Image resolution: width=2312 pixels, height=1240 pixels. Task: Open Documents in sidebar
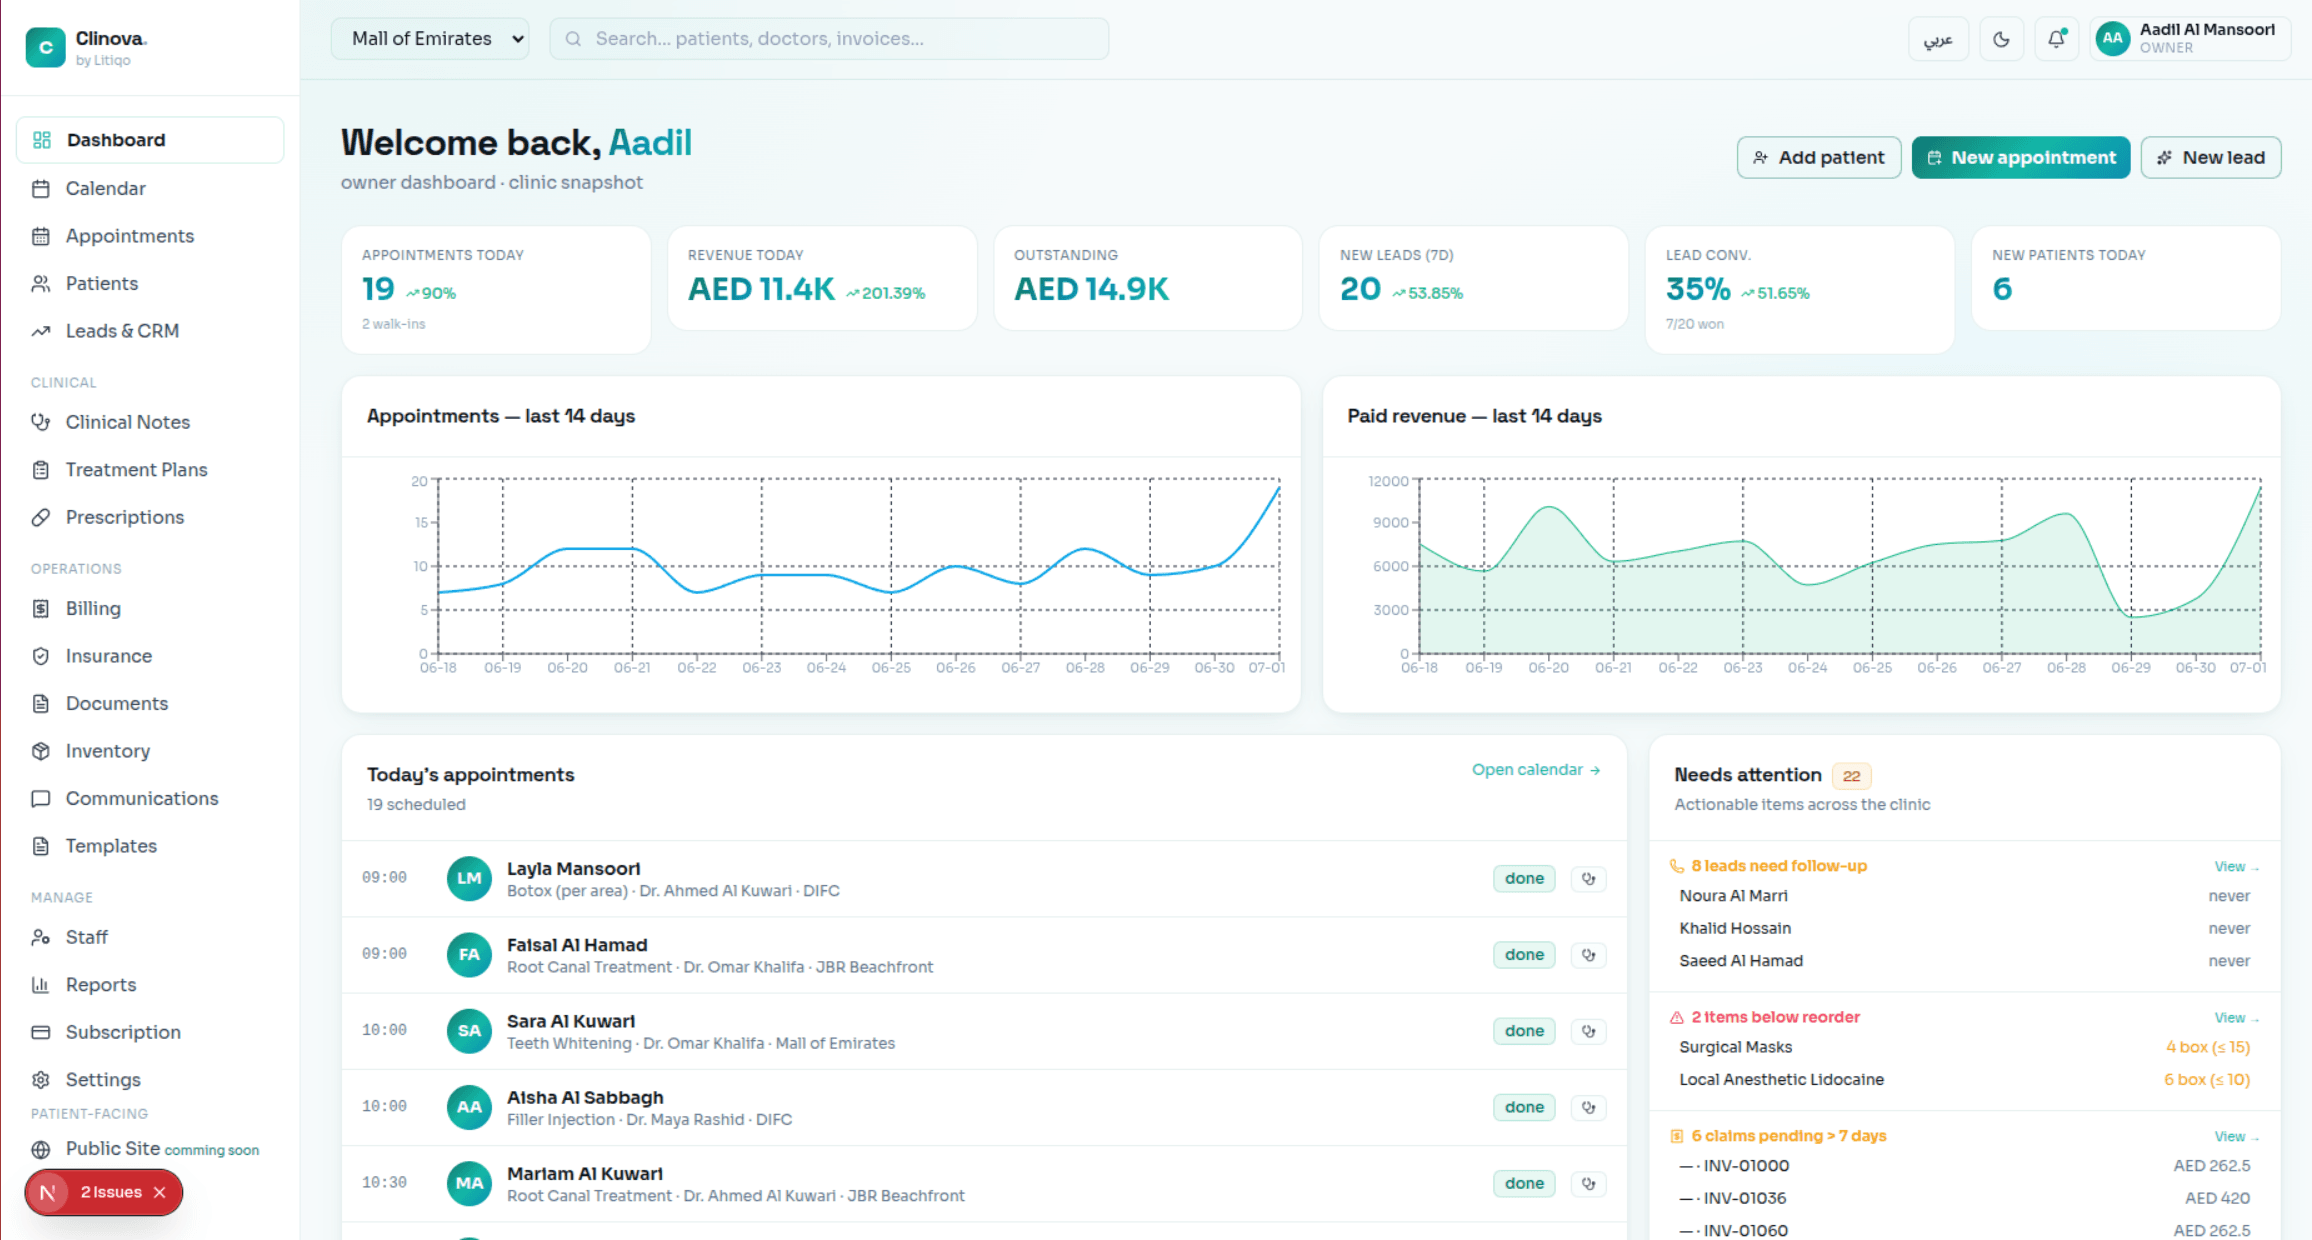point(150,703)
